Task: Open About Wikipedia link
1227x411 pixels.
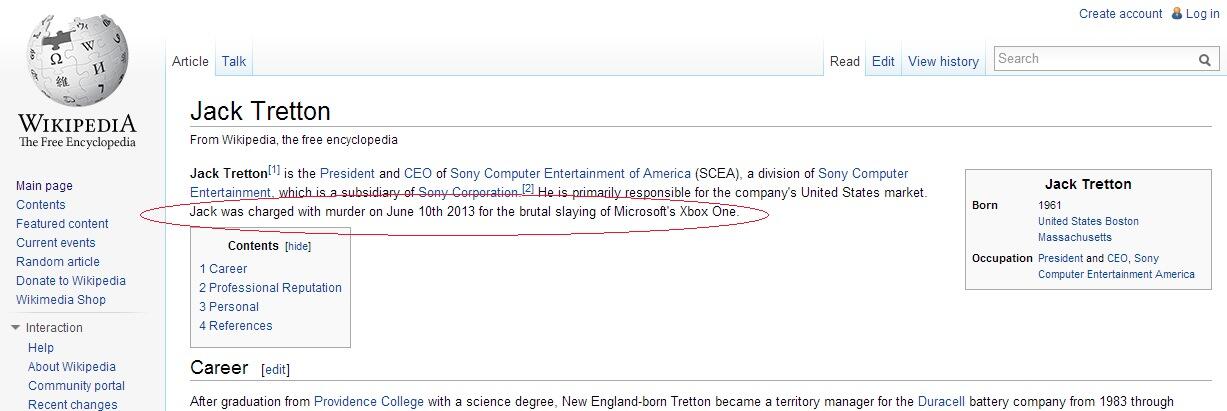Action: coord(72,367)
